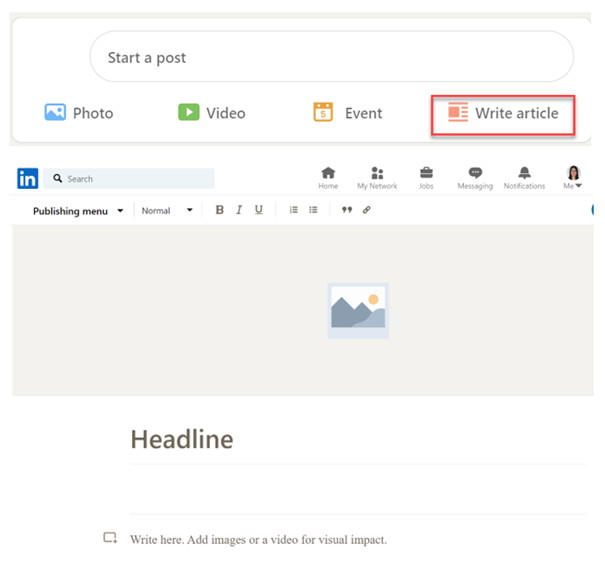The width and height of the screenshot is (605, 577).
Task: Insert a numbered list
Action: [x=294, y=210]
